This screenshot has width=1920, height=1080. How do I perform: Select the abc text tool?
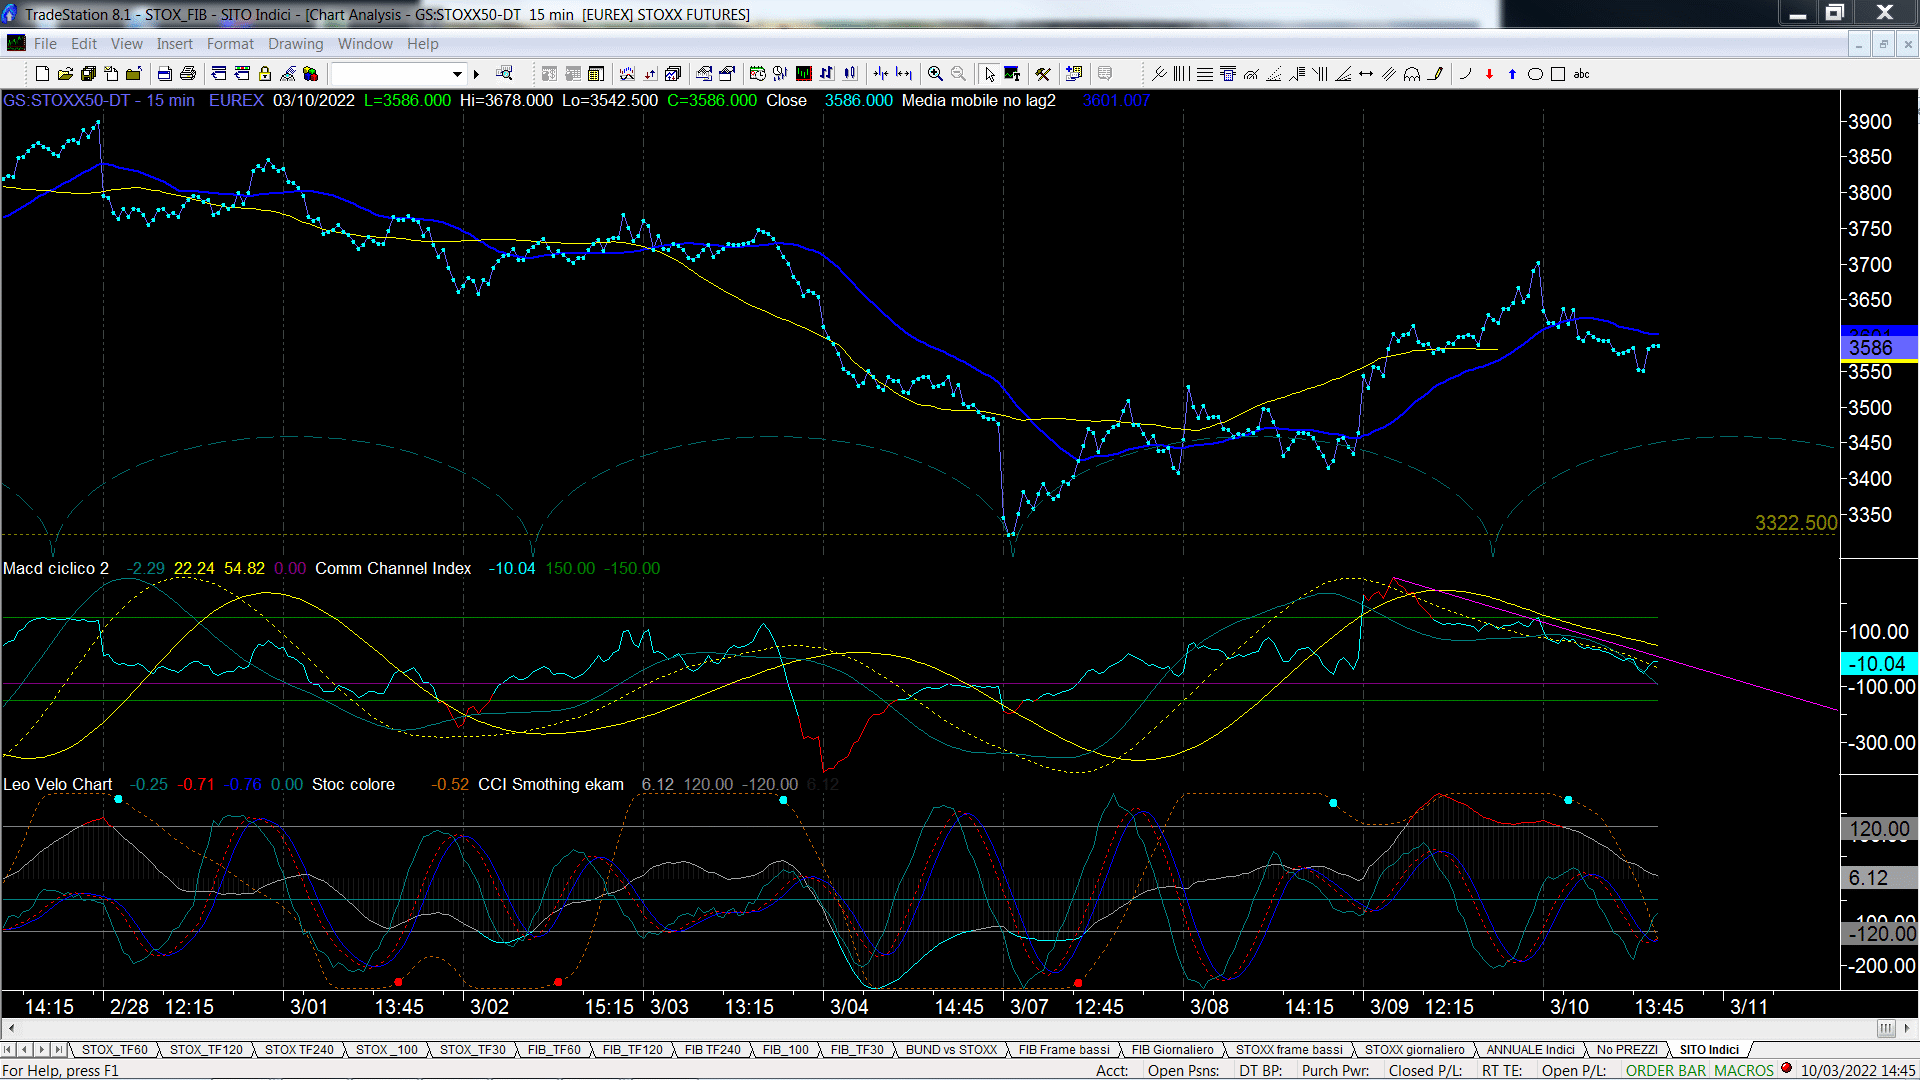(1582, 74)
